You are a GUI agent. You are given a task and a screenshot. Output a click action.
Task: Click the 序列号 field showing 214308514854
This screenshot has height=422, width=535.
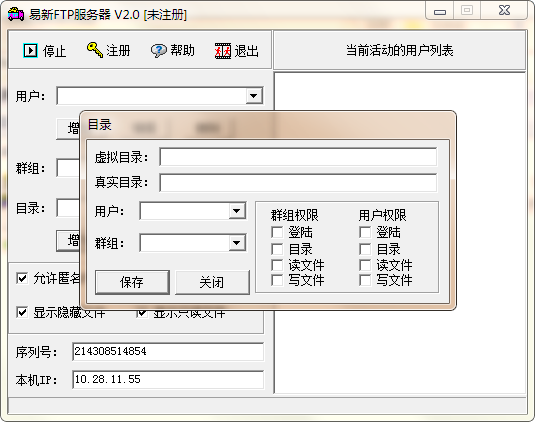click(x=168, y=352)
